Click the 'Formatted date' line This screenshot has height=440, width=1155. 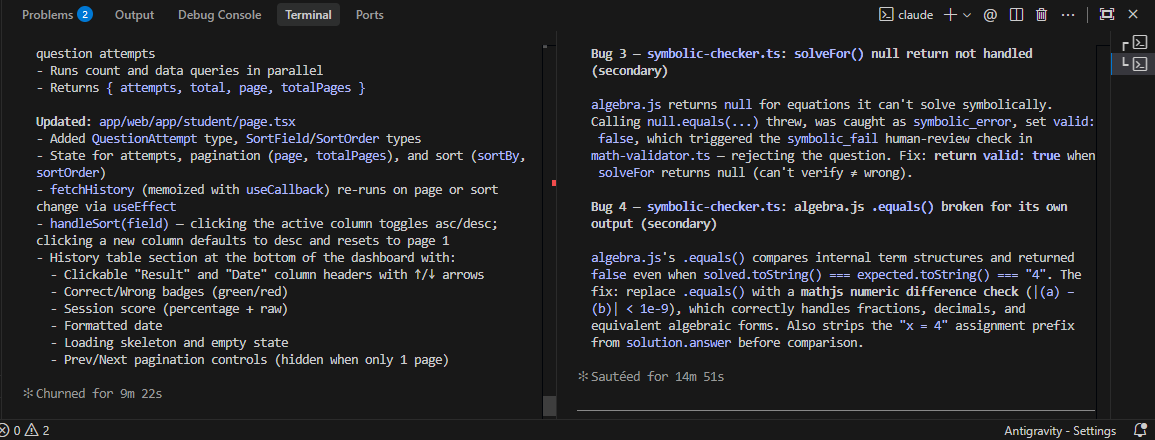click(x=107, y=325)
